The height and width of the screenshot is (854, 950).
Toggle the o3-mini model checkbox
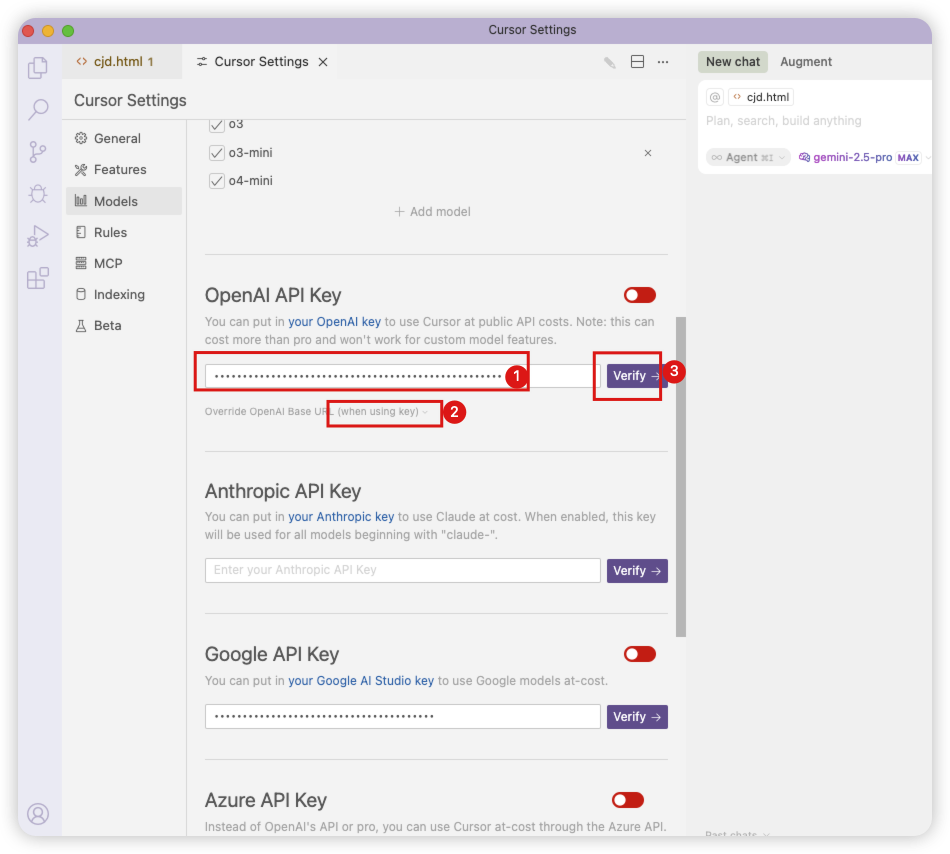(217, 153)
